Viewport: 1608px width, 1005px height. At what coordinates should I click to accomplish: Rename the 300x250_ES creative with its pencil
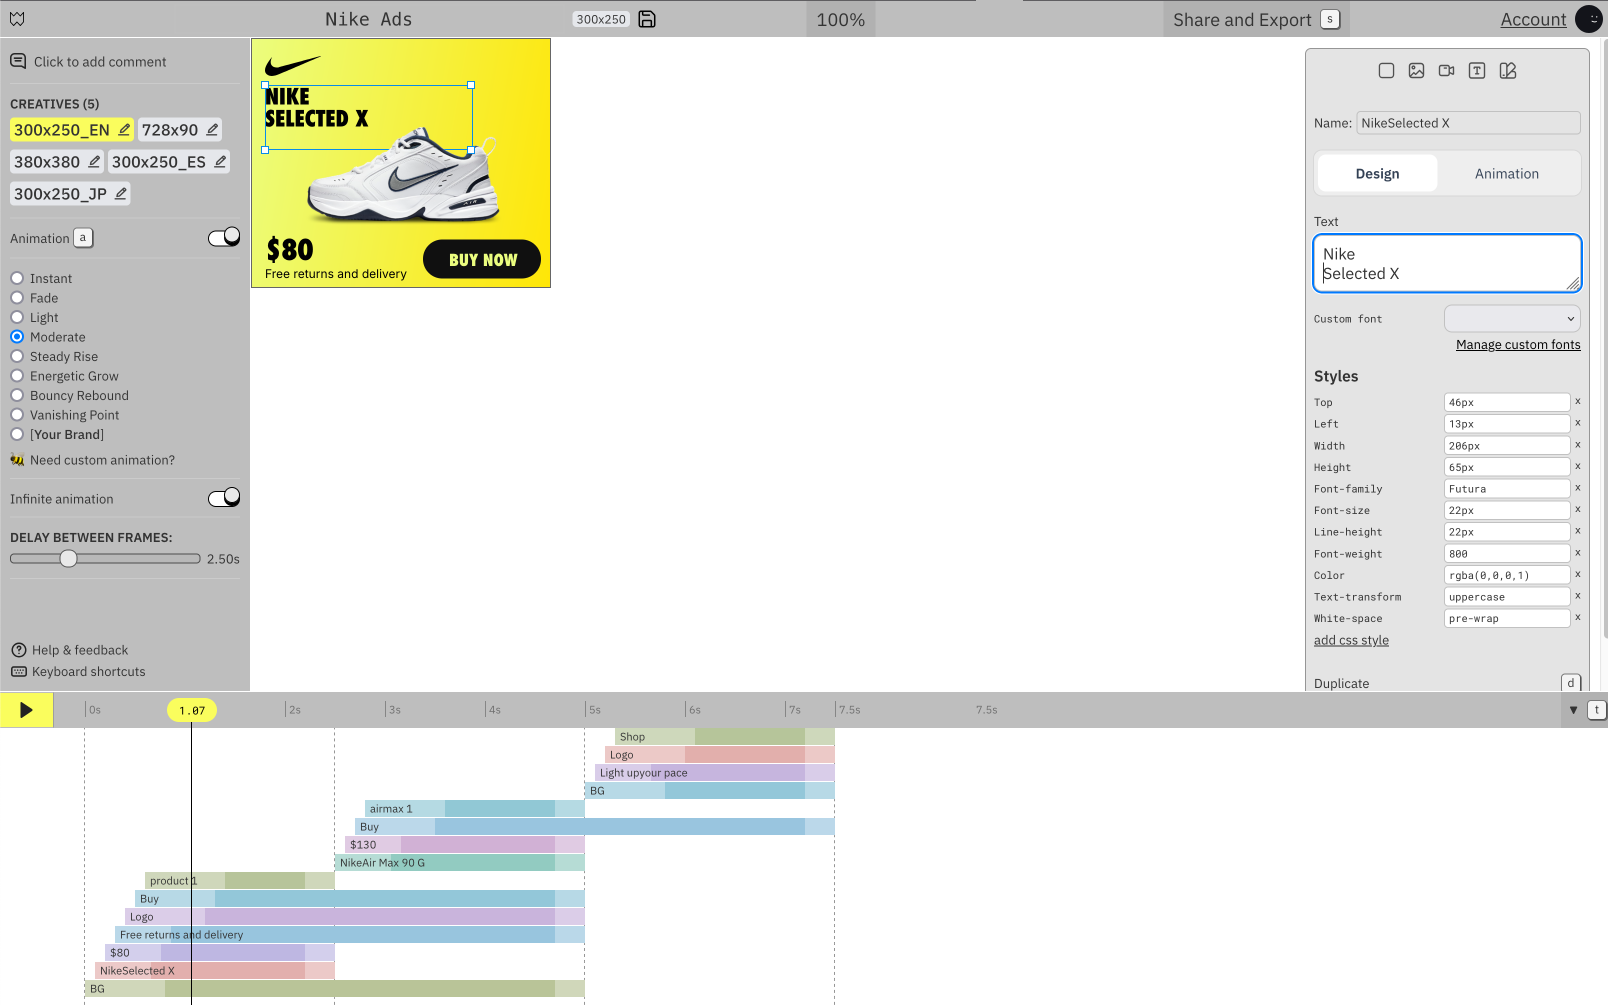[220, 161]
